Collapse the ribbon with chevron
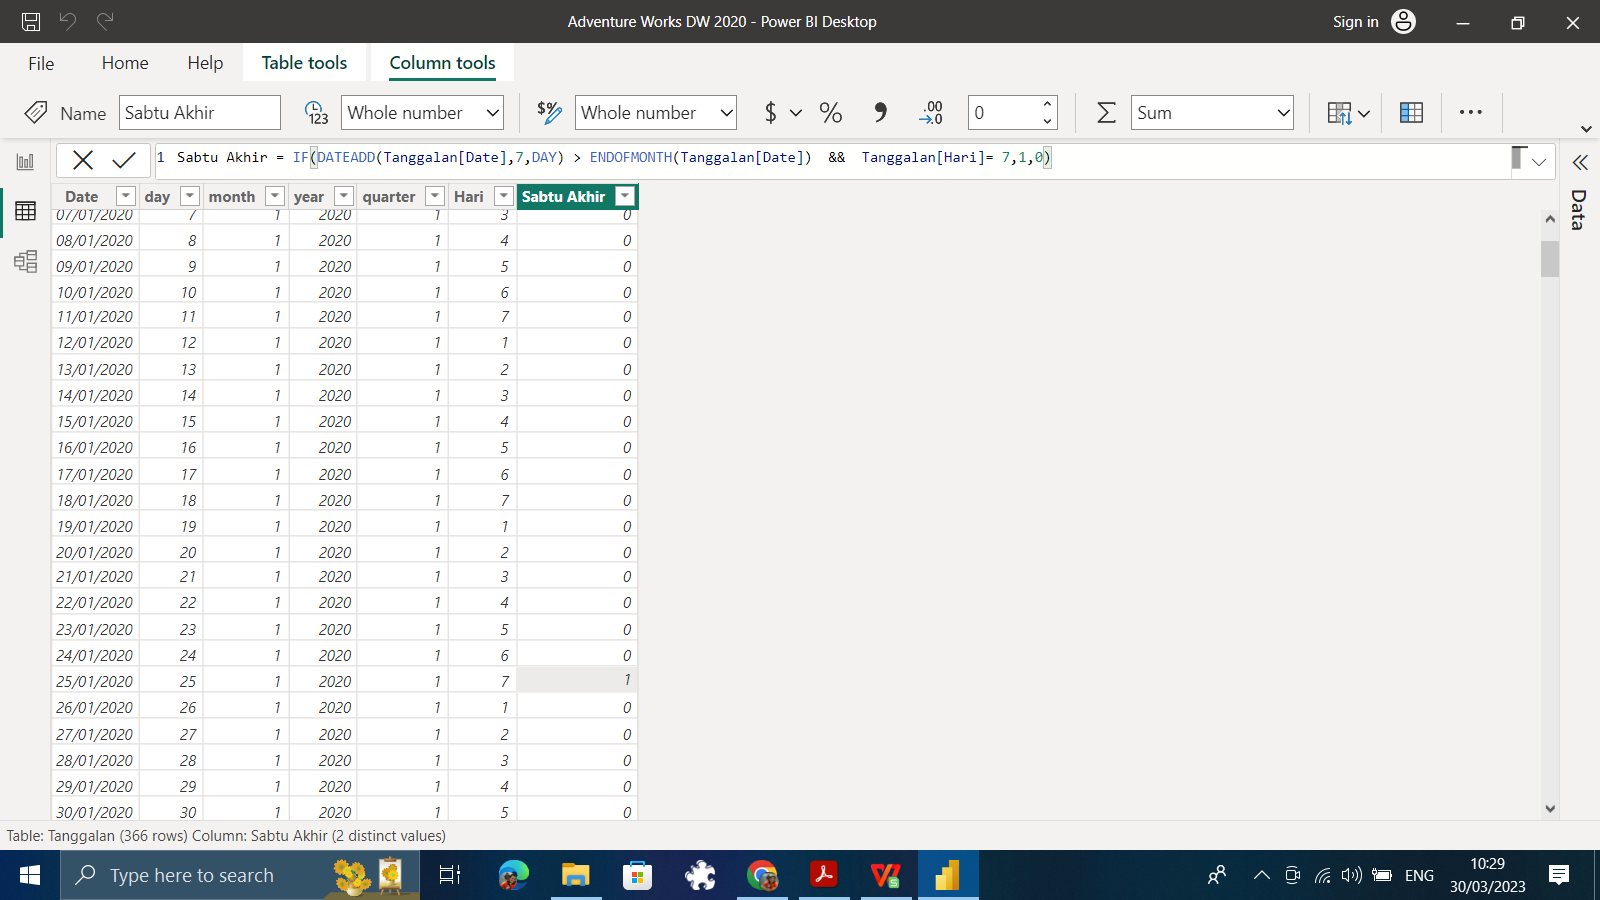This screenshot has width=1600, height=900. tap(1586, 129)
